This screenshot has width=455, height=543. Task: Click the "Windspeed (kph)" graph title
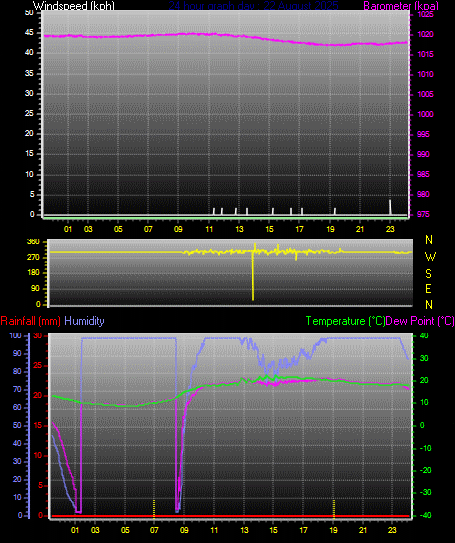(x=73, y=6)
